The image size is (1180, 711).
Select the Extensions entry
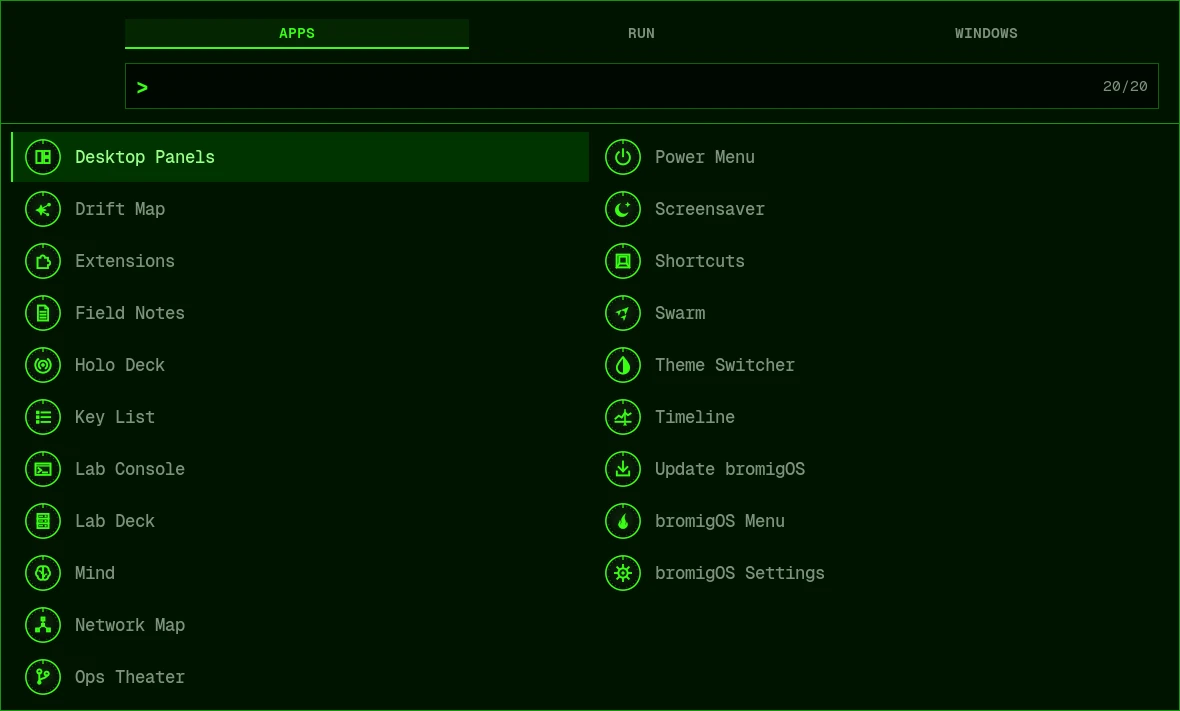coord(300,261)
